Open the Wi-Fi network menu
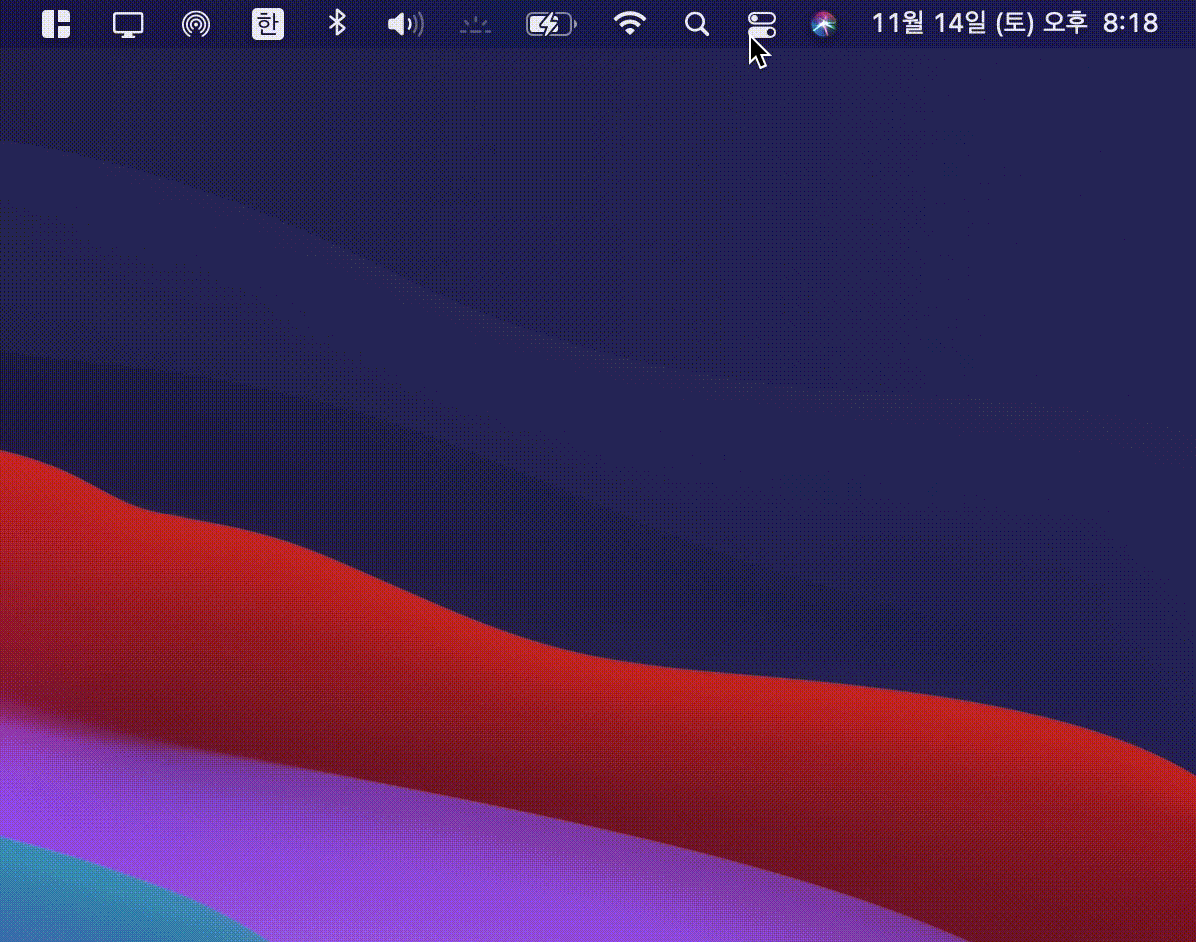 [x=629, y=24]
